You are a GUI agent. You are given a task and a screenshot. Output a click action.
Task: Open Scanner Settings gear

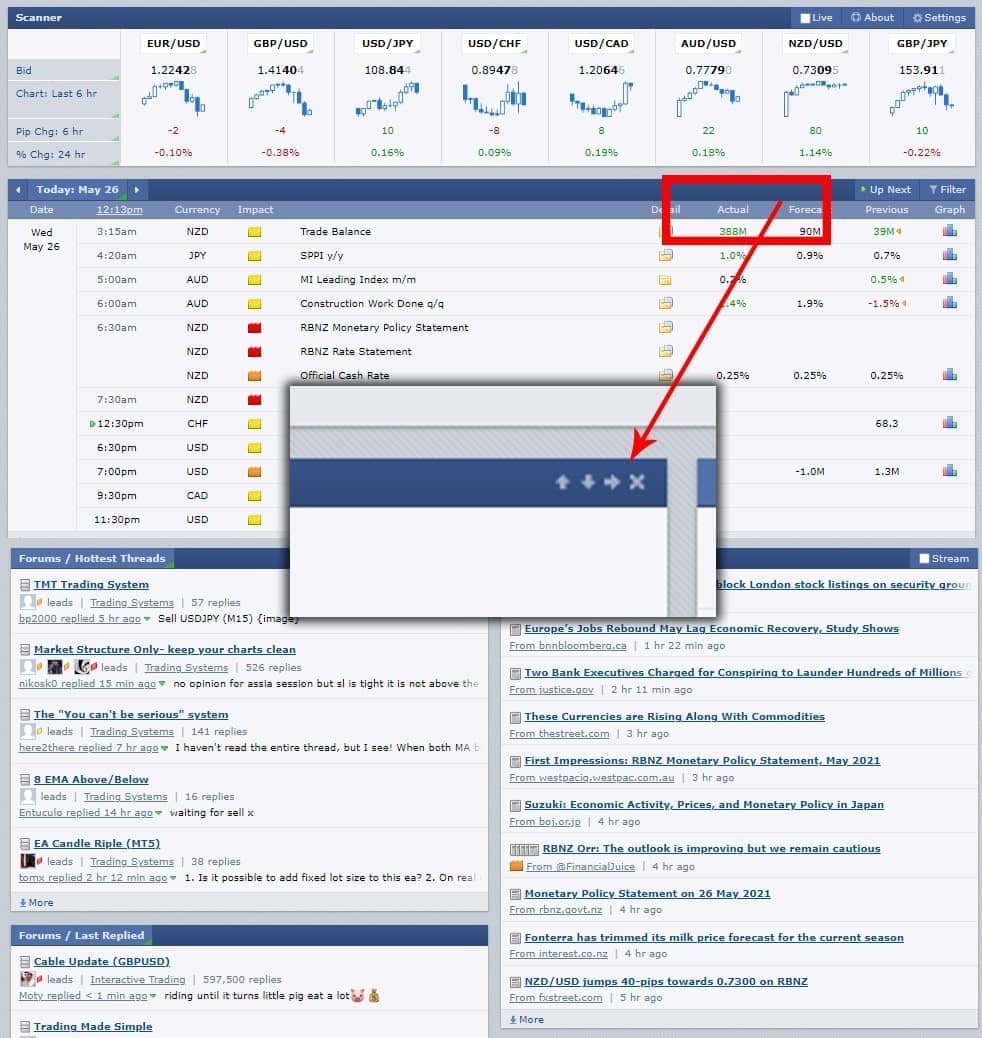point(938,18)
